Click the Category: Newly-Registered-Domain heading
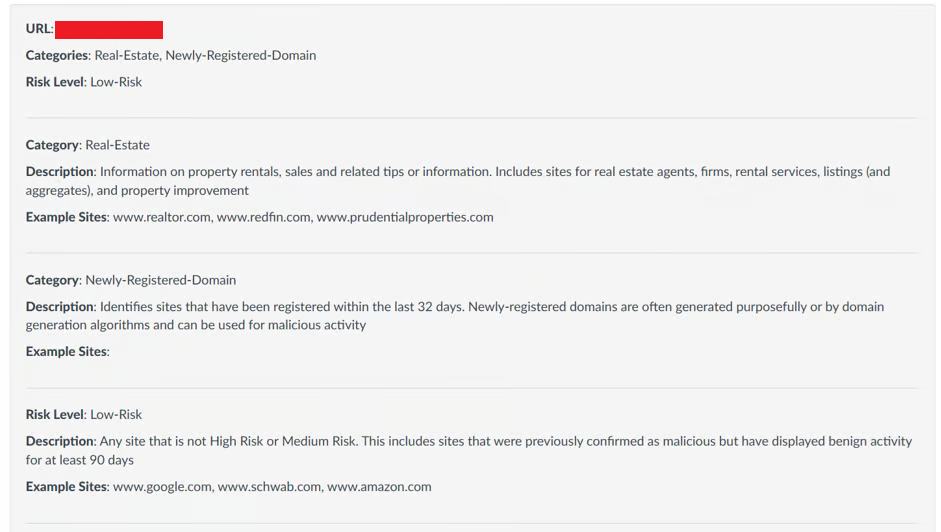Viewport: 941px width, 532px height. point(131,280)
